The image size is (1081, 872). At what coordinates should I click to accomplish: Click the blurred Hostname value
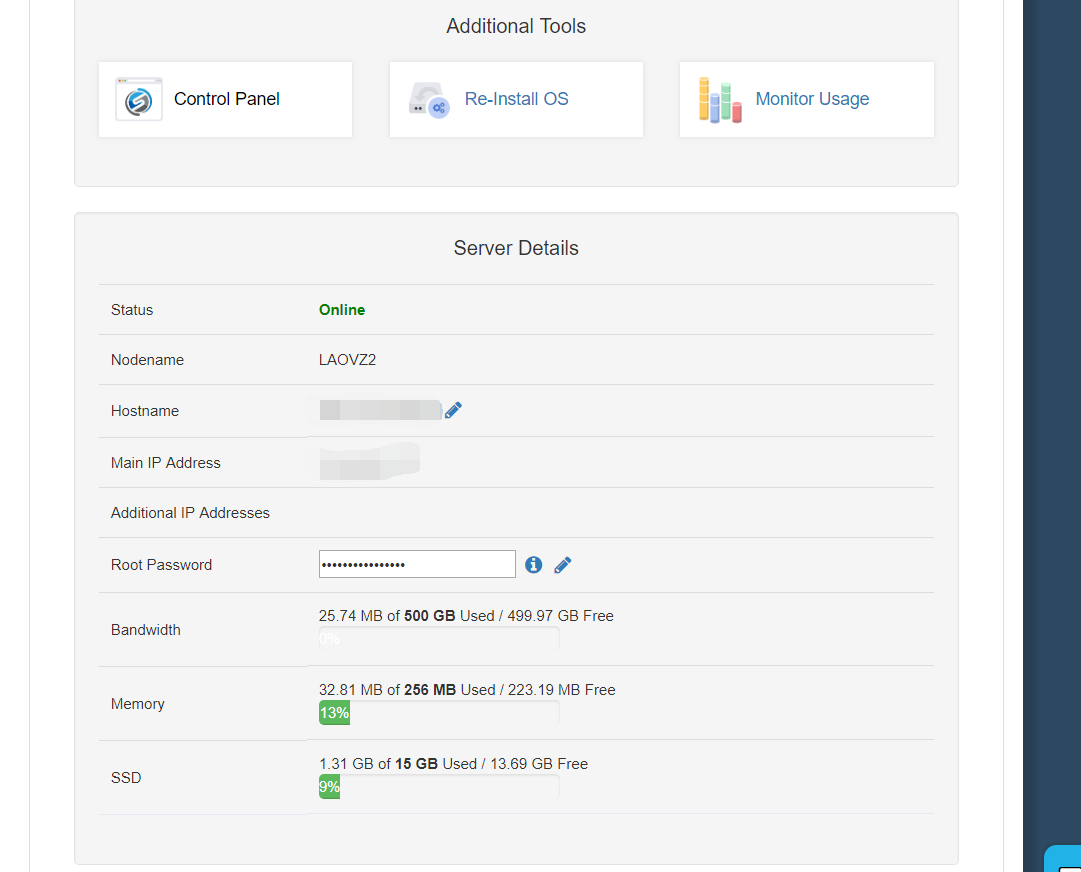pyautogui.click(x=380, y=410)
